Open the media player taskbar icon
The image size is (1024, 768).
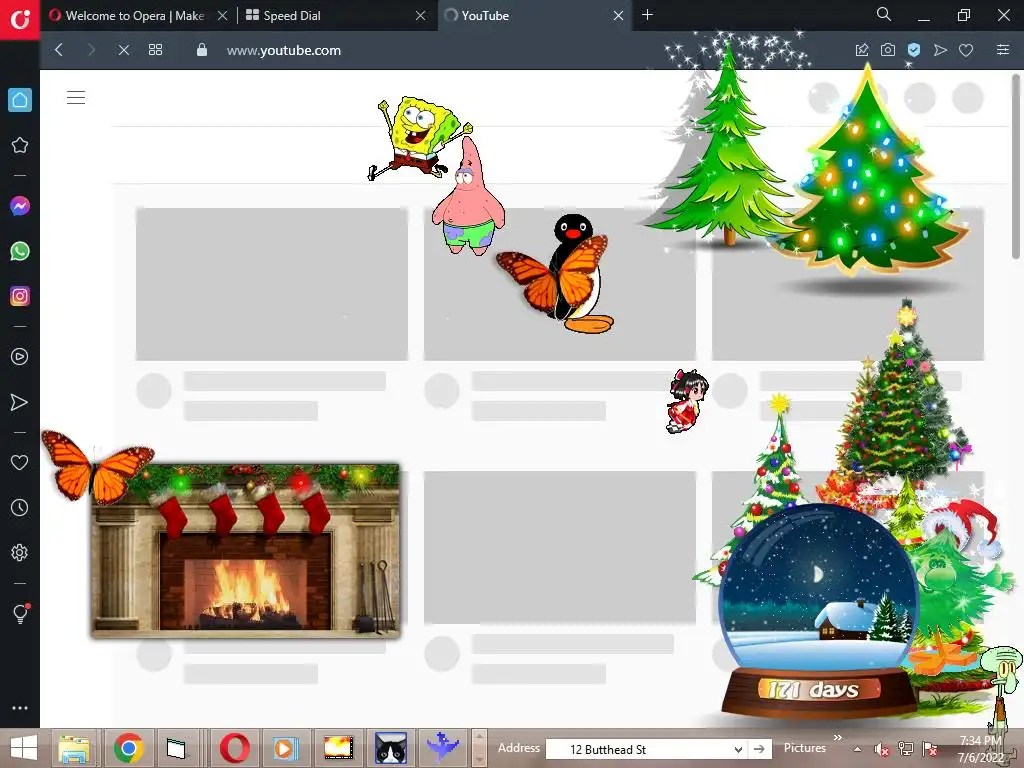[x=285, y=748]
